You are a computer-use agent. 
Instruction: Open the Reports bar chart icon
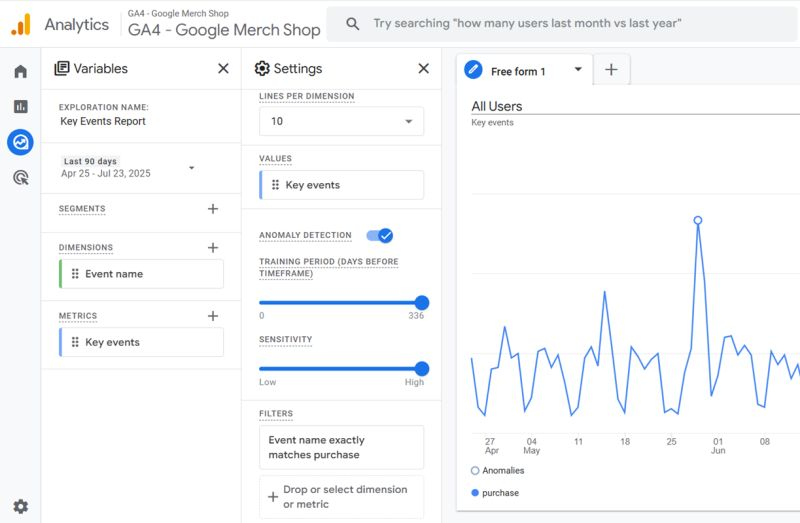coord(20,106)
